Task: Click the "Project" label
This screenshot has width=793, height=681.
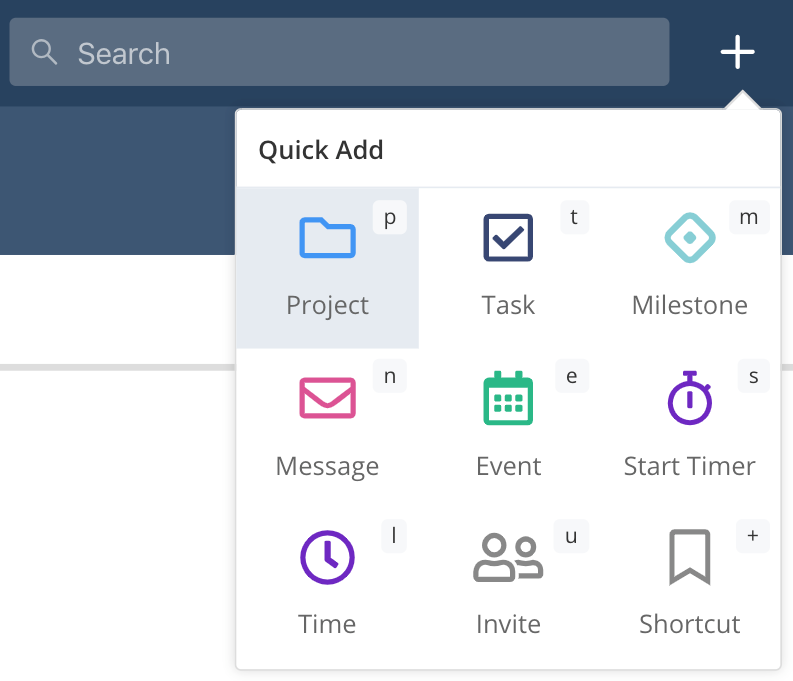Action: tap(327, 305)
